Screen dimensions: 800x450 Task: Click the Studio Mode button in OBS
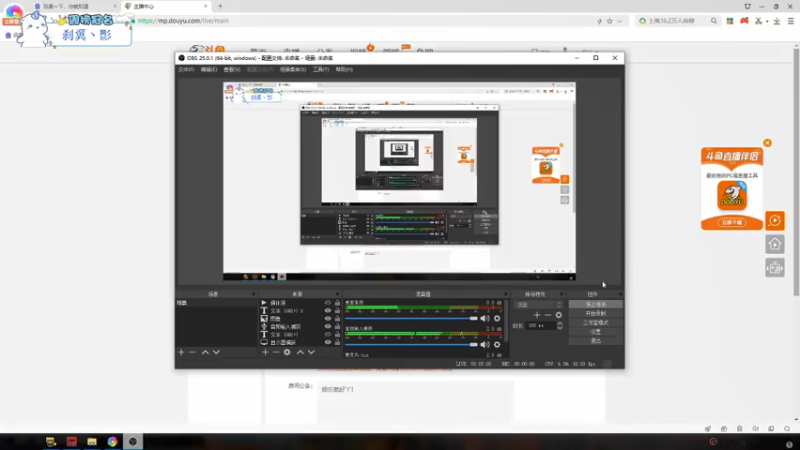[595, 322]
